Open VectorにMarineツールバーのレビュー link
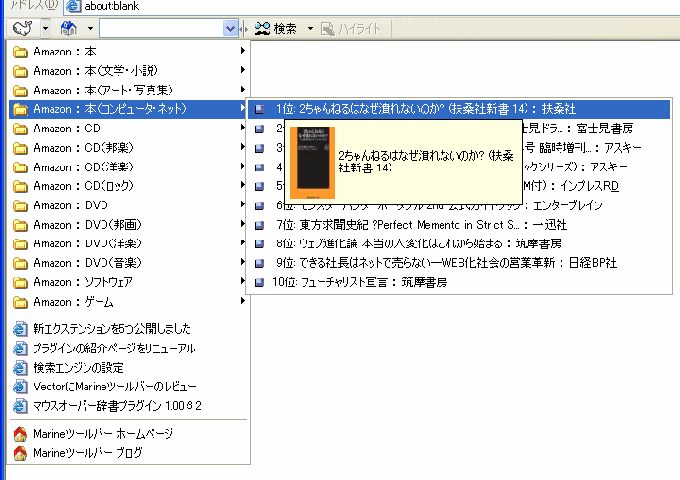The width and height of the screenshot is (680, 480). (115, 386)
